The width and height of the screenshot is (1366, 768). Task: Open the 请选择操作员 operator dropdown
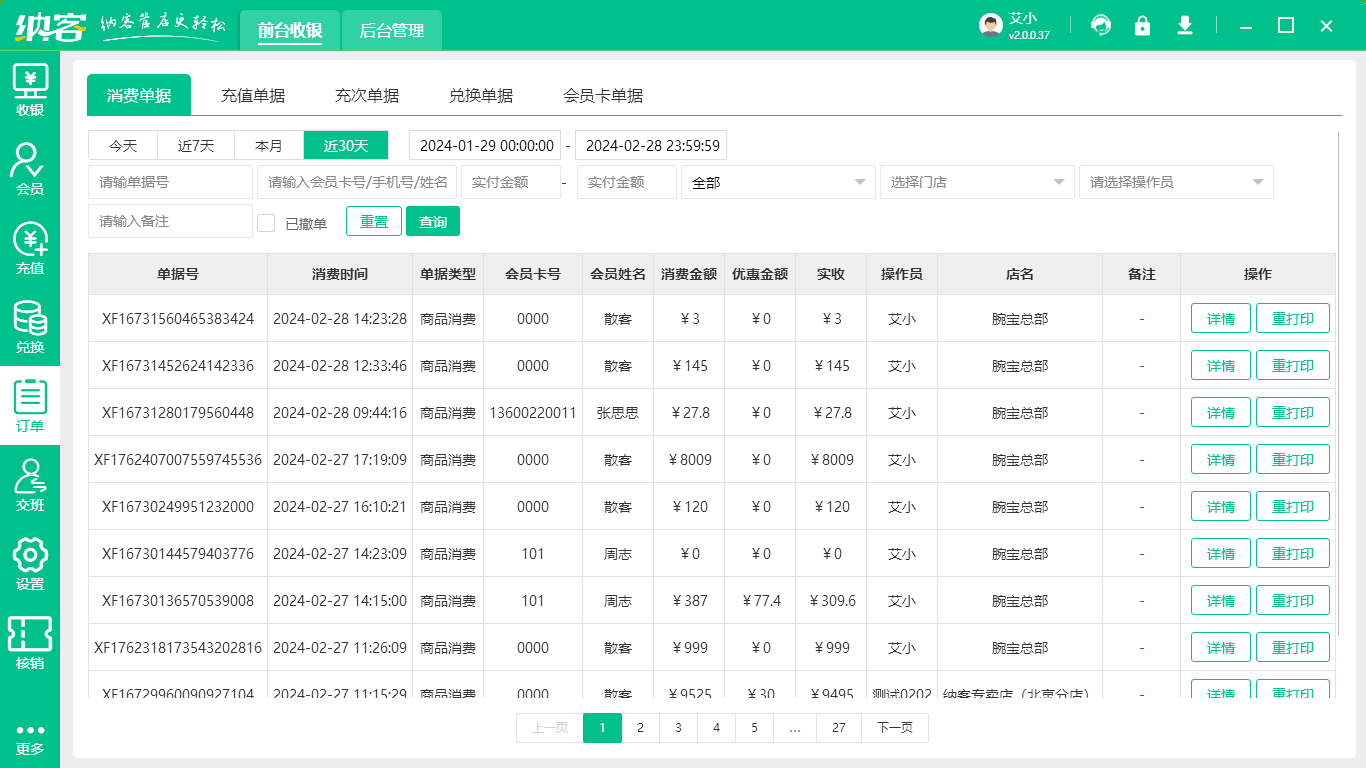pyautogui.click(x=1176, y=182)
